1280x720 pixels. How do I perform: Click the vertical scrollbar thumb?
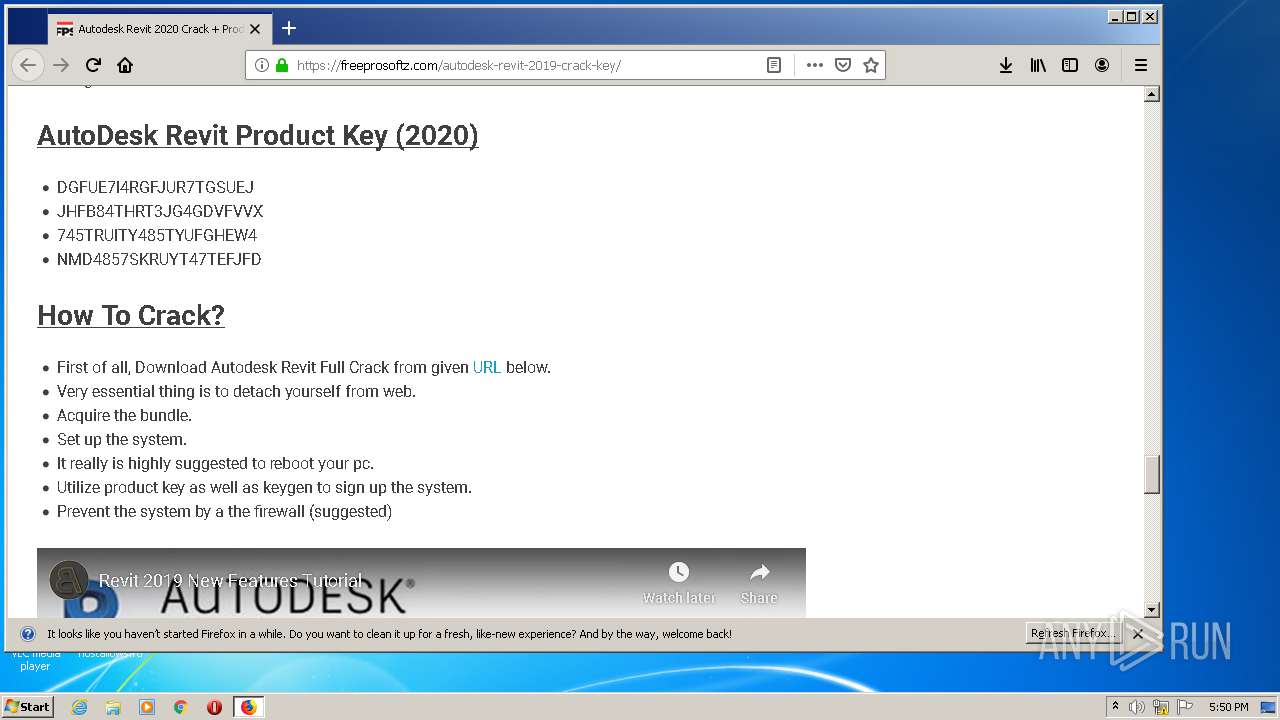(1152, 474)
